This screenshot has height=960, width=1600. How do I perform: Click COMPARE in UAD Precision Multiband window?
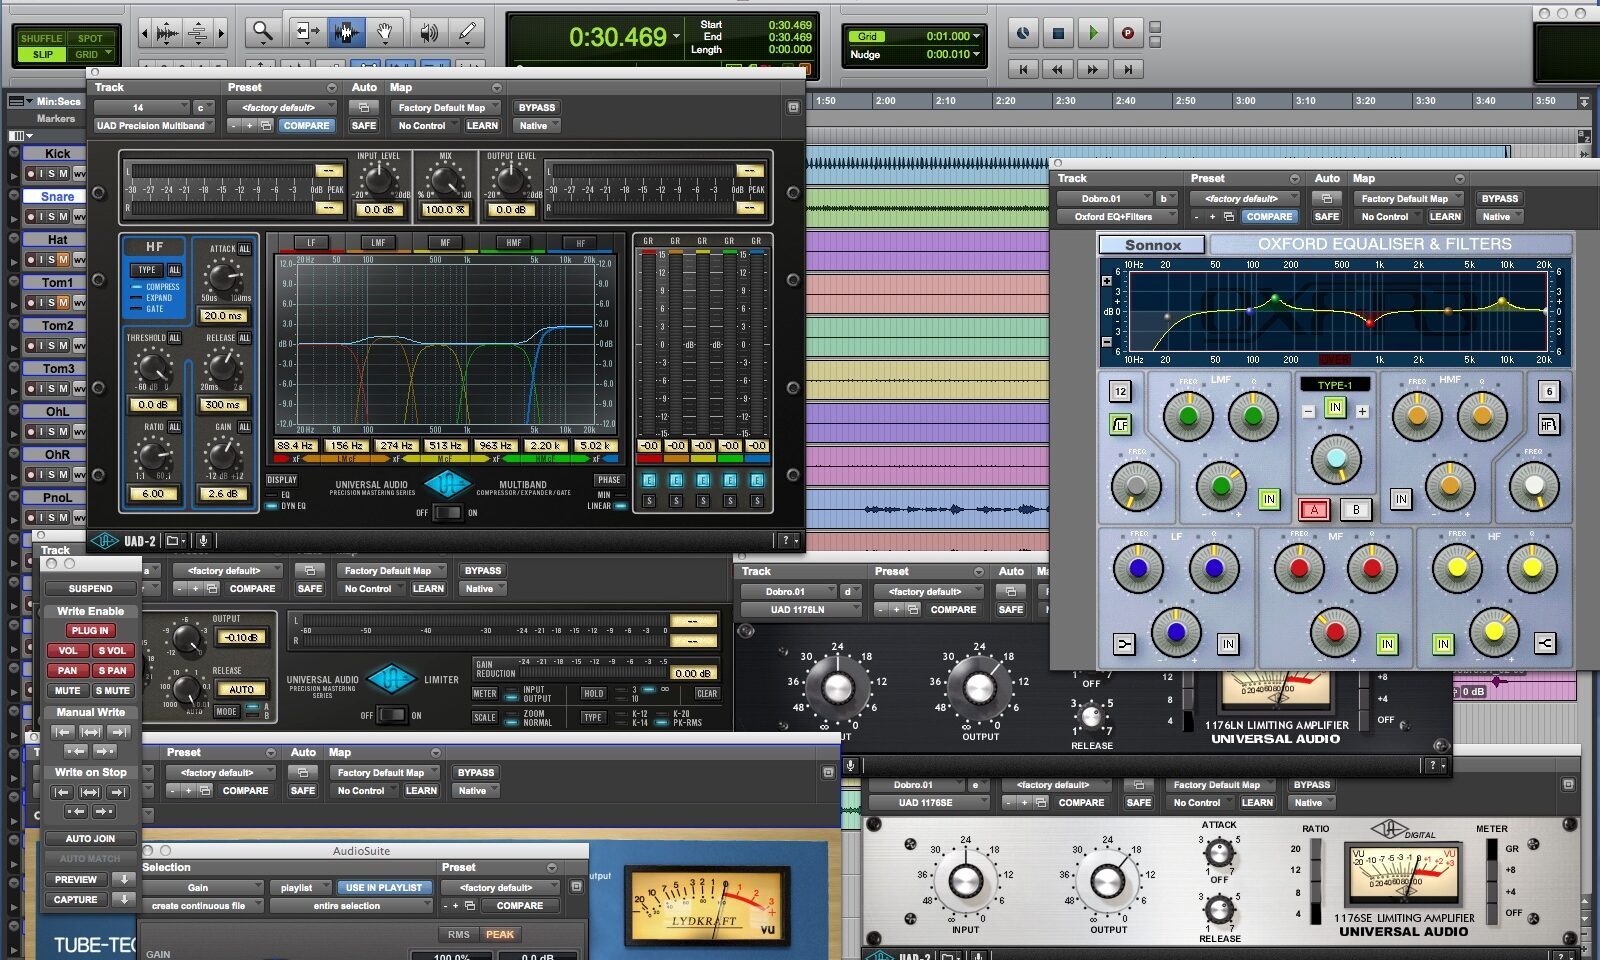coord(306,126)
